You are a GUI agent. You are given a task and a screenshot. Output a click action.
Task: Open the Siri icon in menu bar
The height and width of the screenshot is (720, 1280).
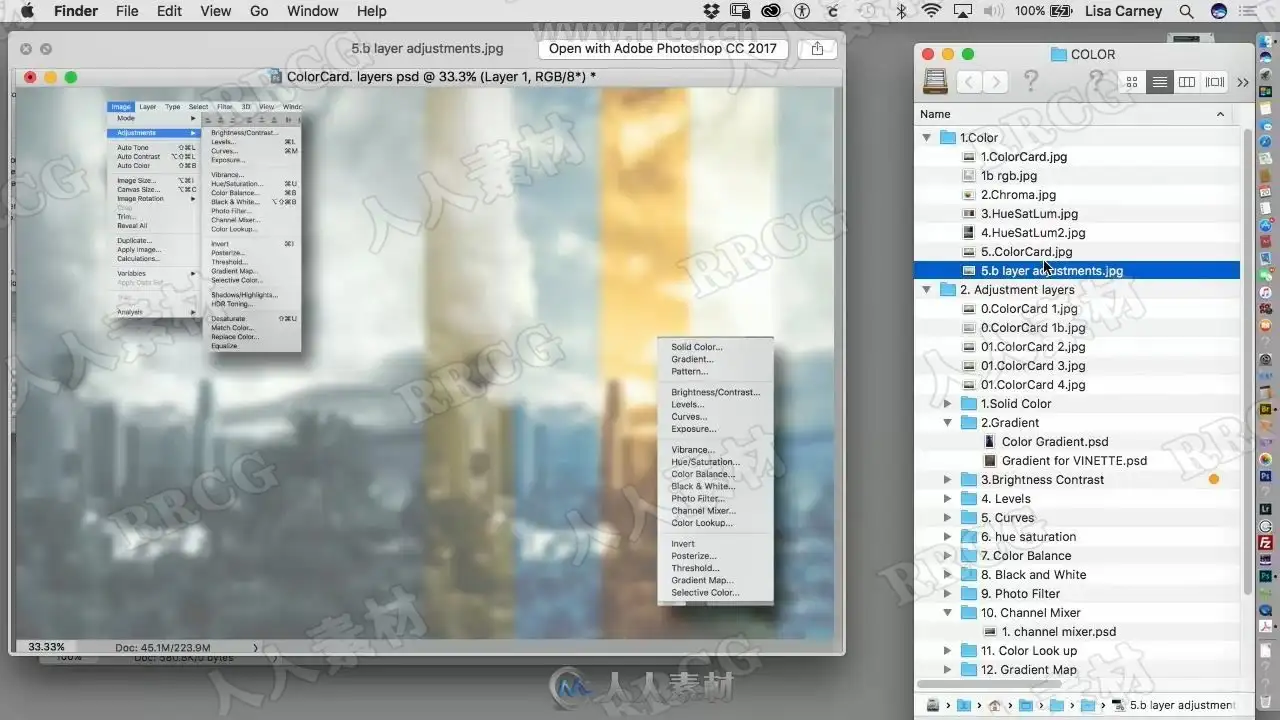tap(1218, 11)
